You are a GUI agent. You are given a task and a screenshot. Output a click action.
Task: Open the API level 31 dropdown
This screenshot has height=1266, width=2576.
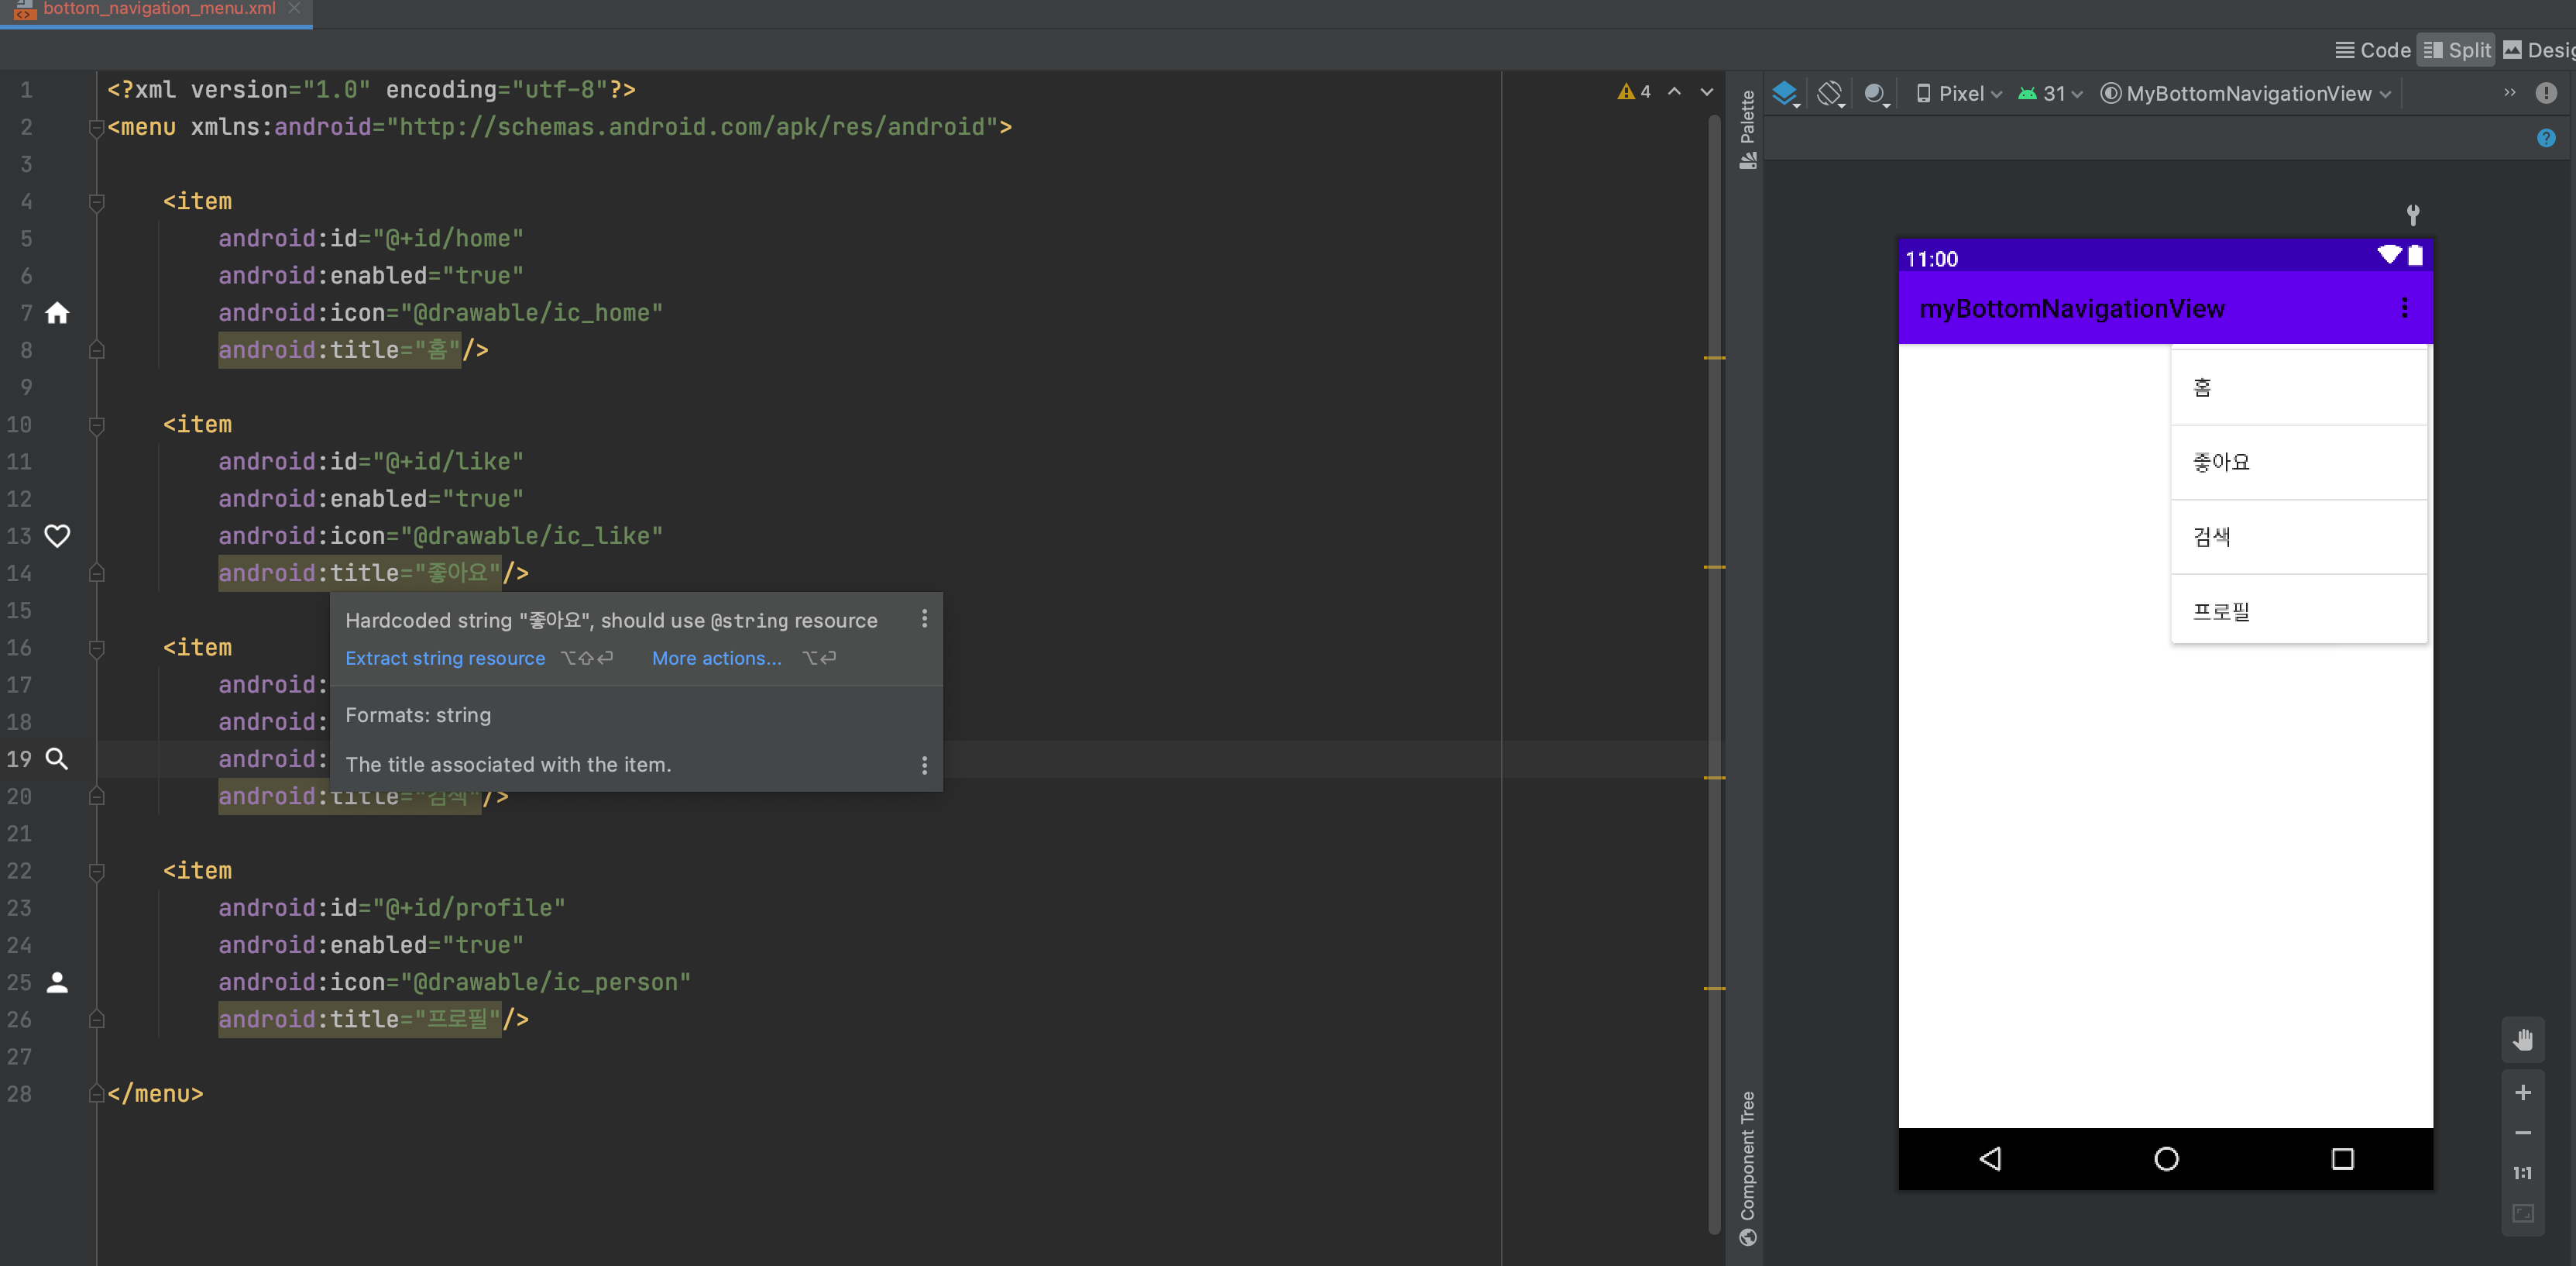(2050, 93)
